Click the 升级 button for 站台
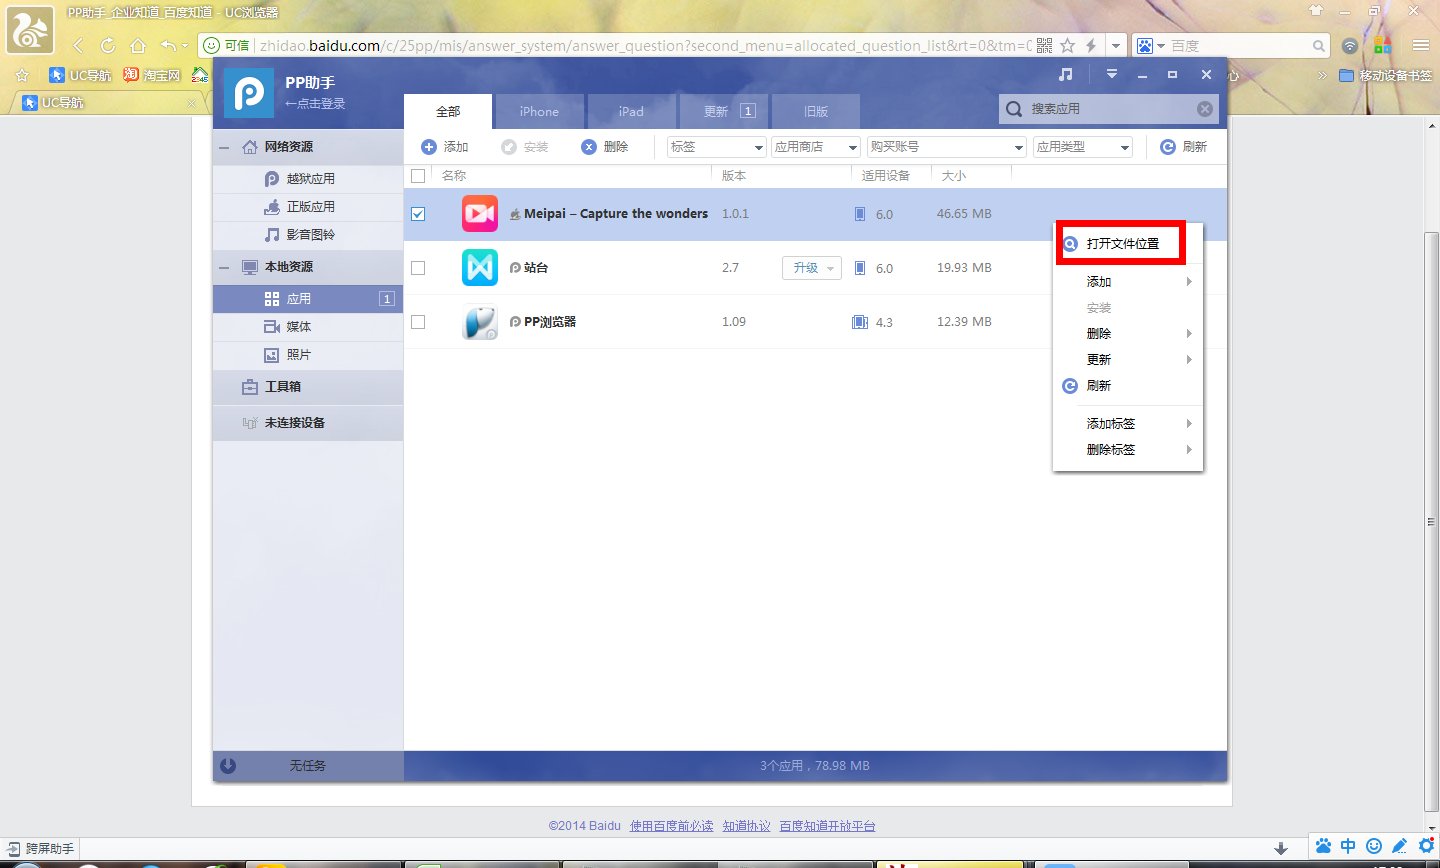This screenshot has height=868, width=1440. click(810, 268)
